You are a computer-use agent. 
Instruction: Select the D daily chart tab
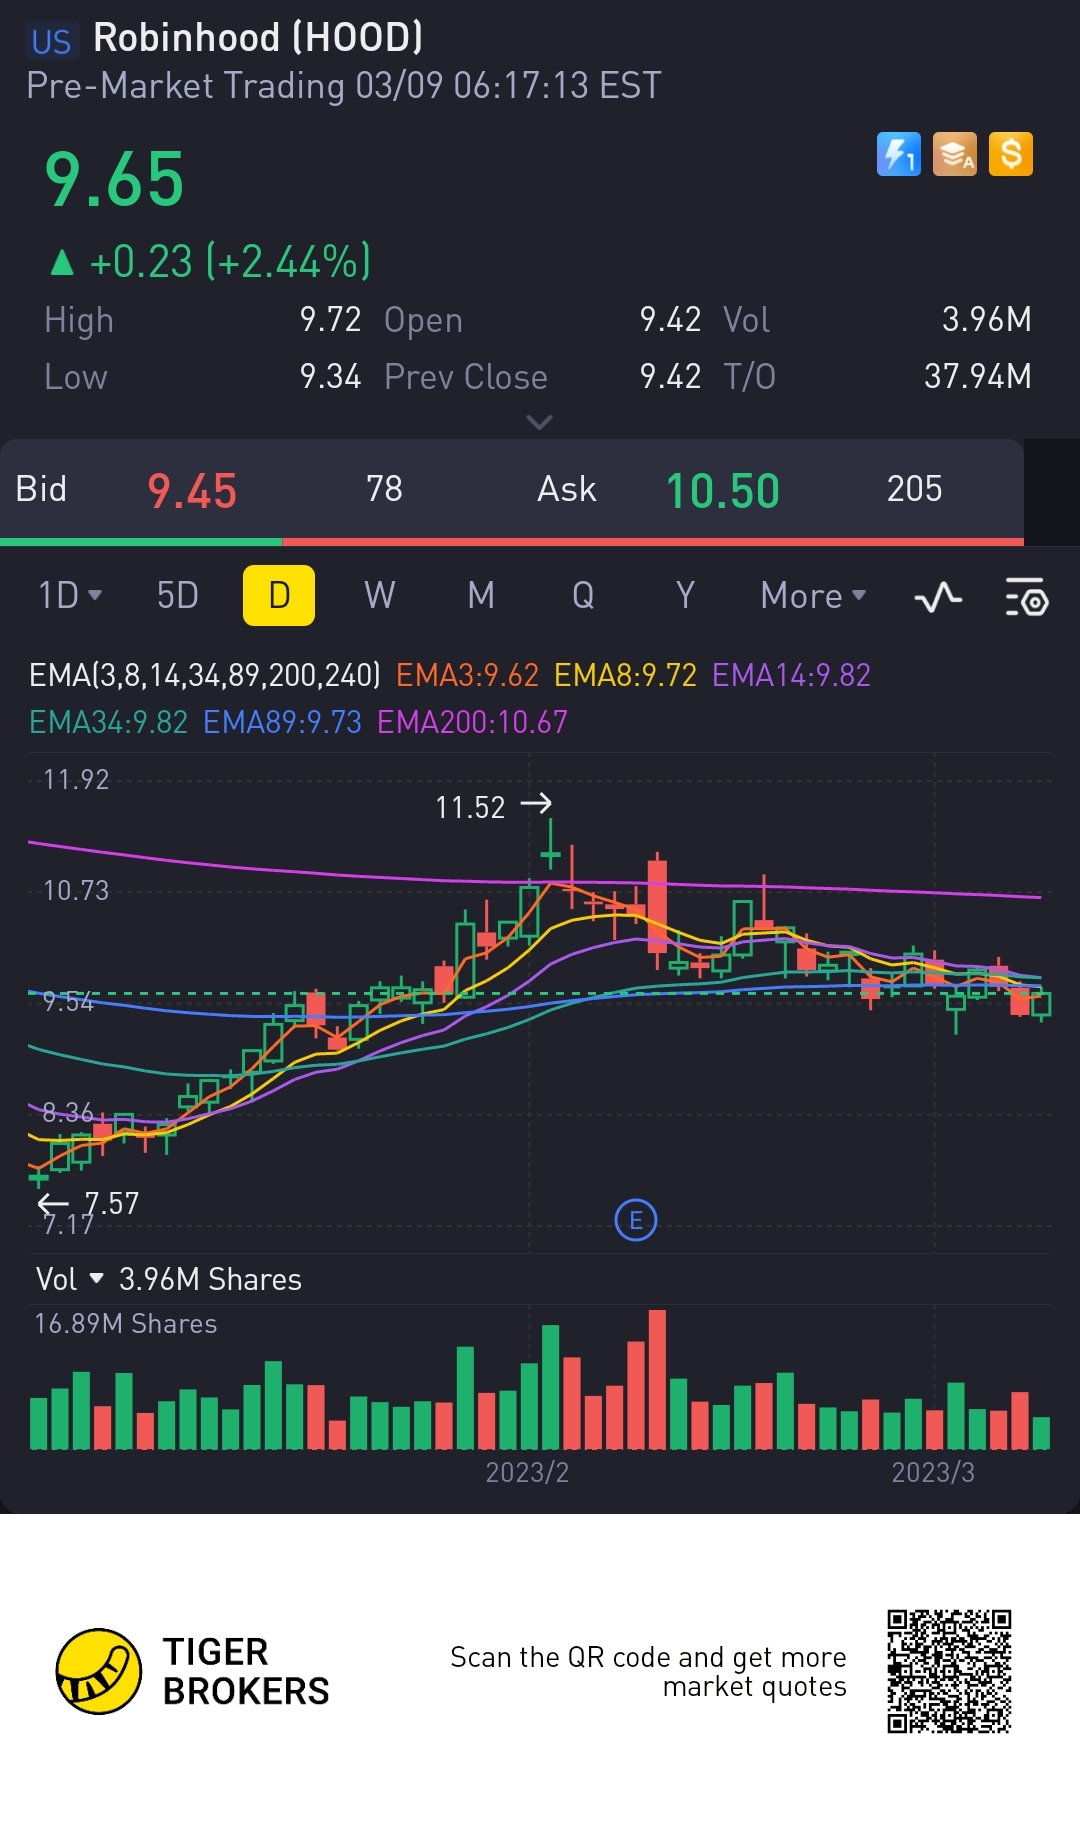279,595
